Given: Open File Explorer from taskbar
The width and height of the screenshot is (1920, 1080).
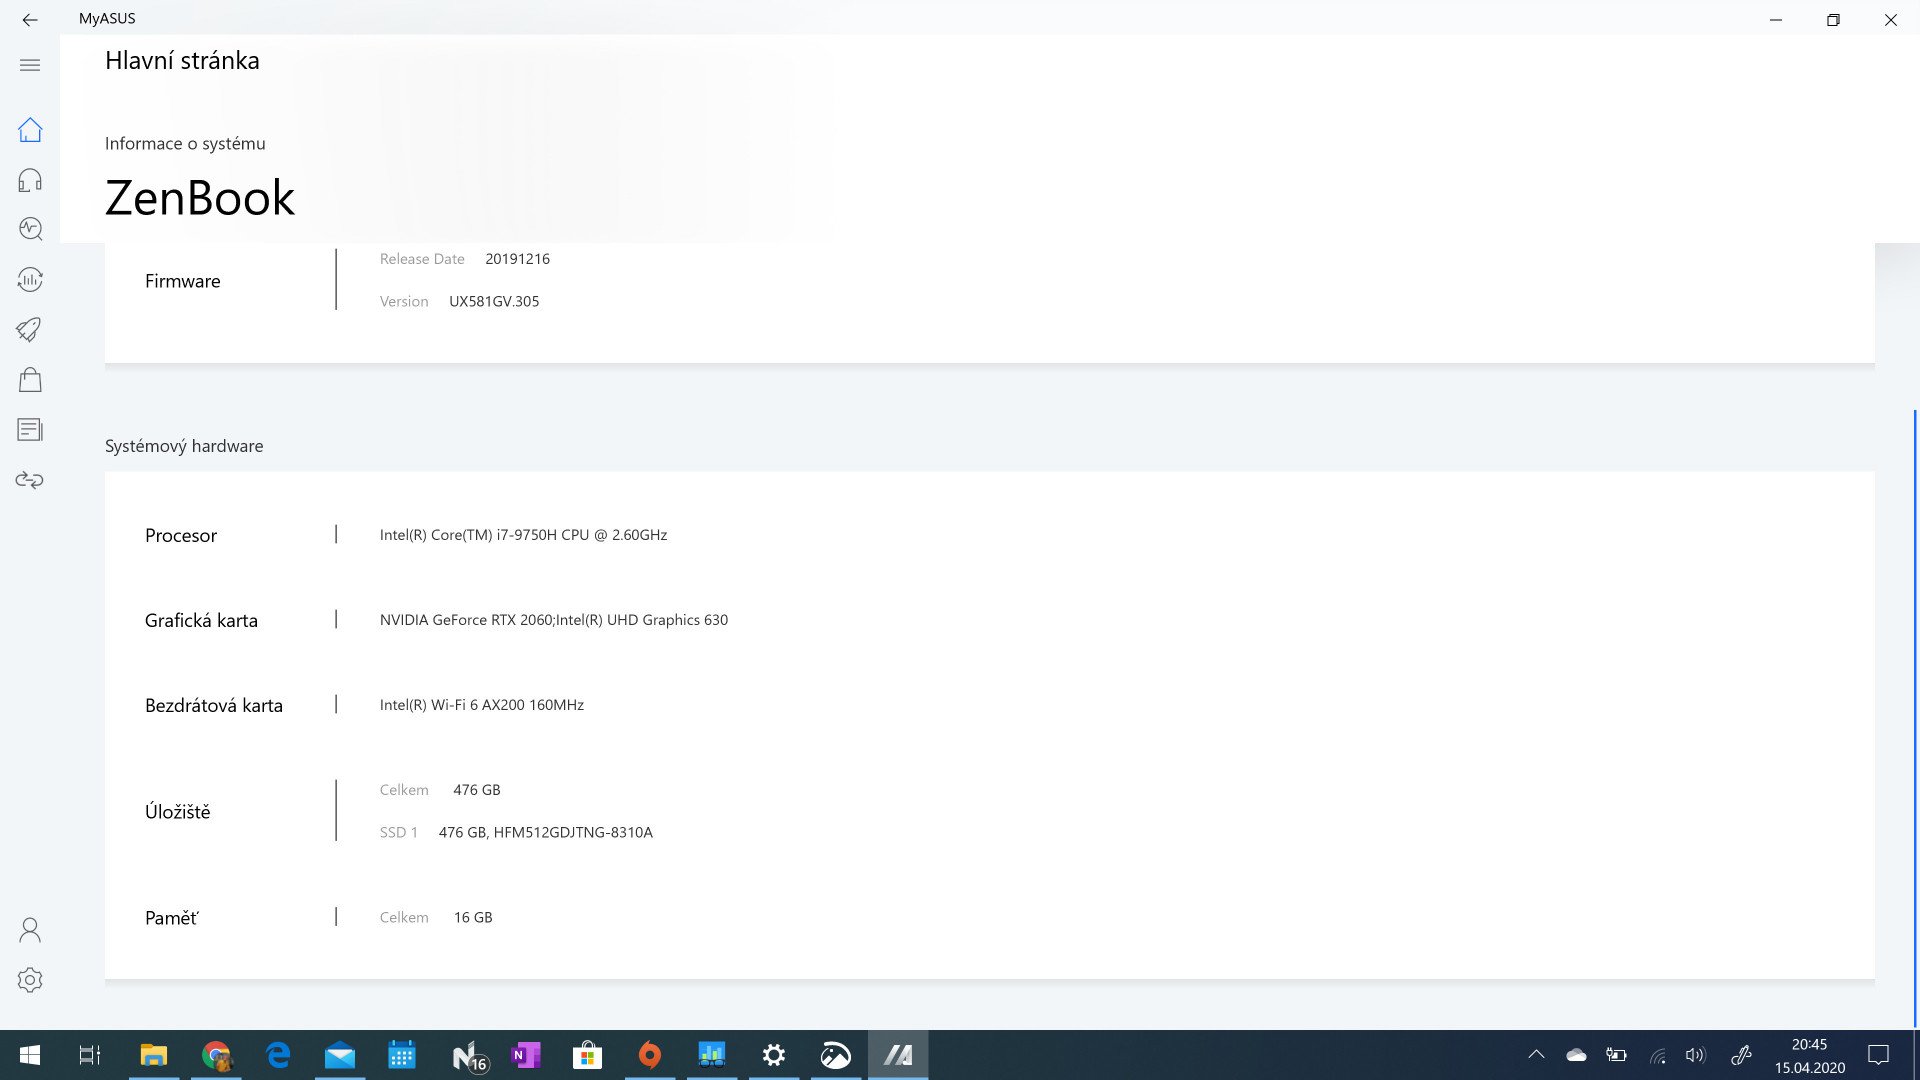Looking at the screenshot, I should [153, 1055].
